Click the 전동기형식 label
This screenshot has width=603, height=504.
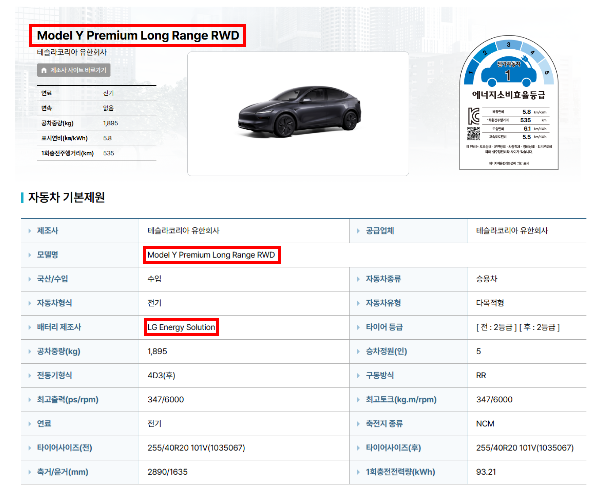point(54,375)
